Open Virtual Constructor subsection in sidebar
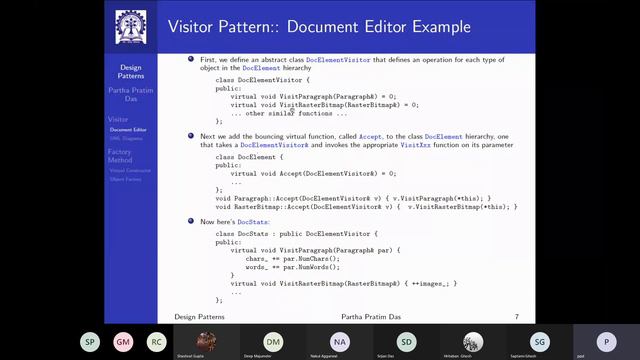 coord(130,170)
